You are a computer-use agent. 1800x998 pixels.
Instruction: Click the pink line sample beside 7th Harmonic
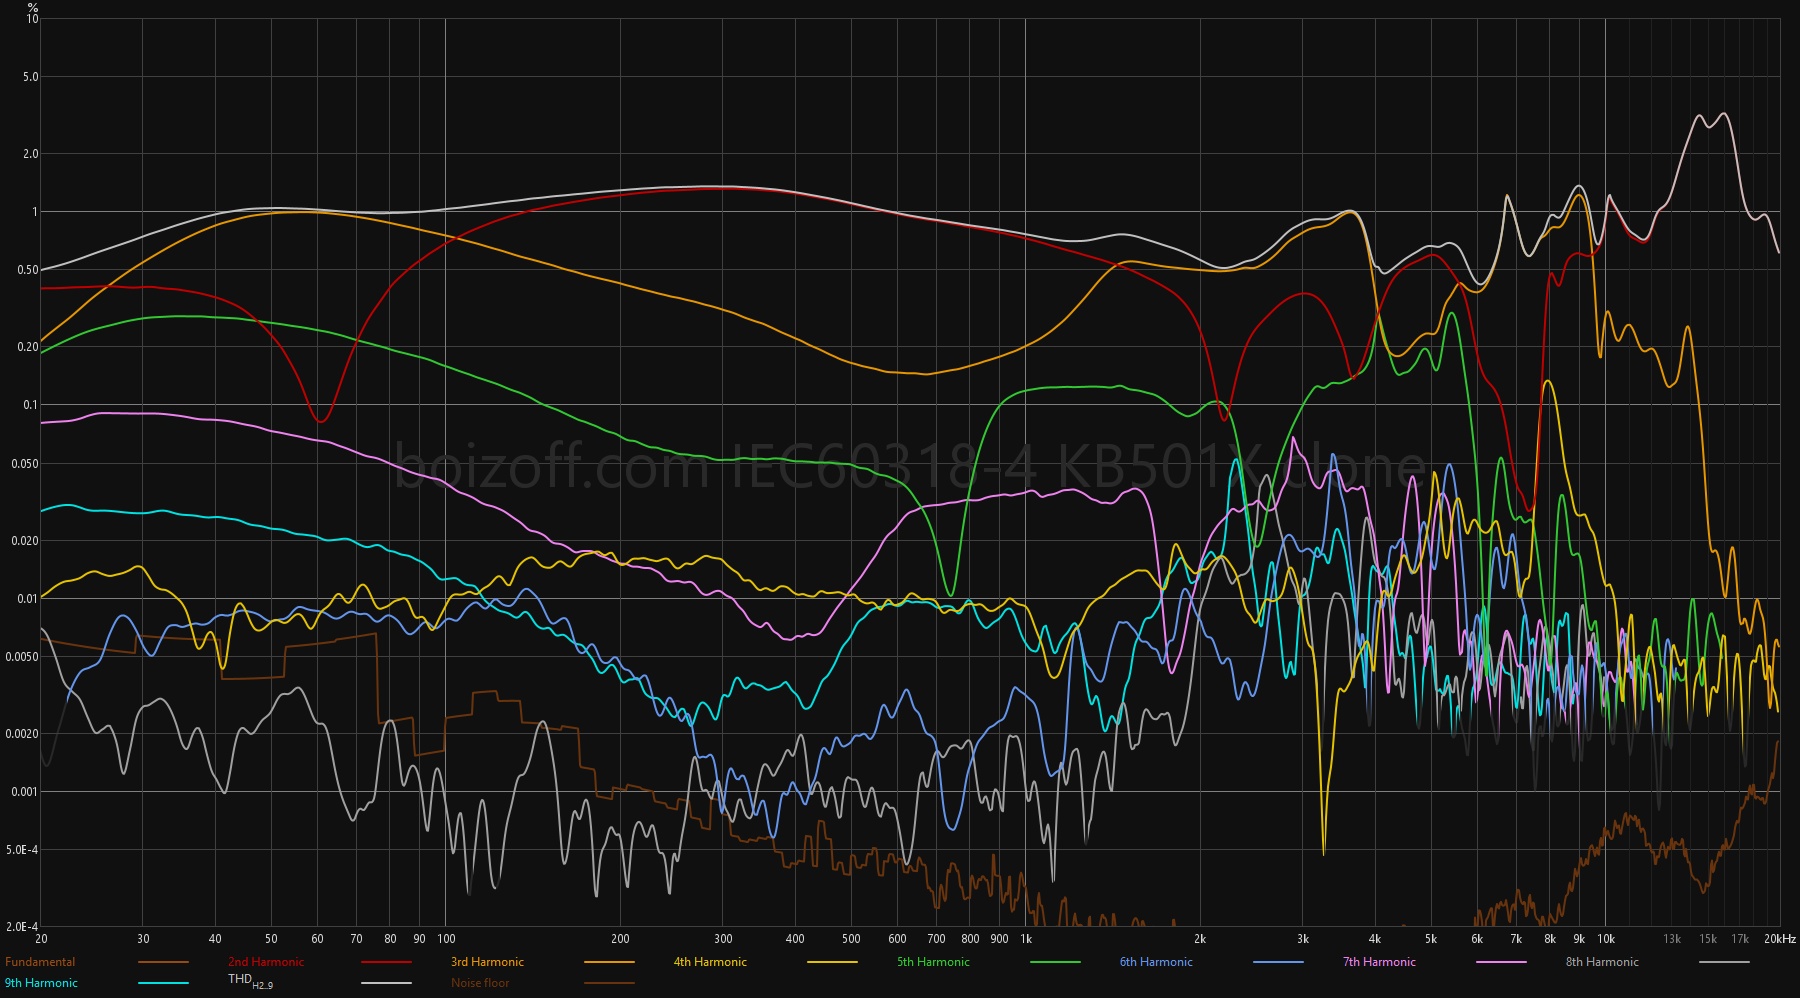point(1501,962)
